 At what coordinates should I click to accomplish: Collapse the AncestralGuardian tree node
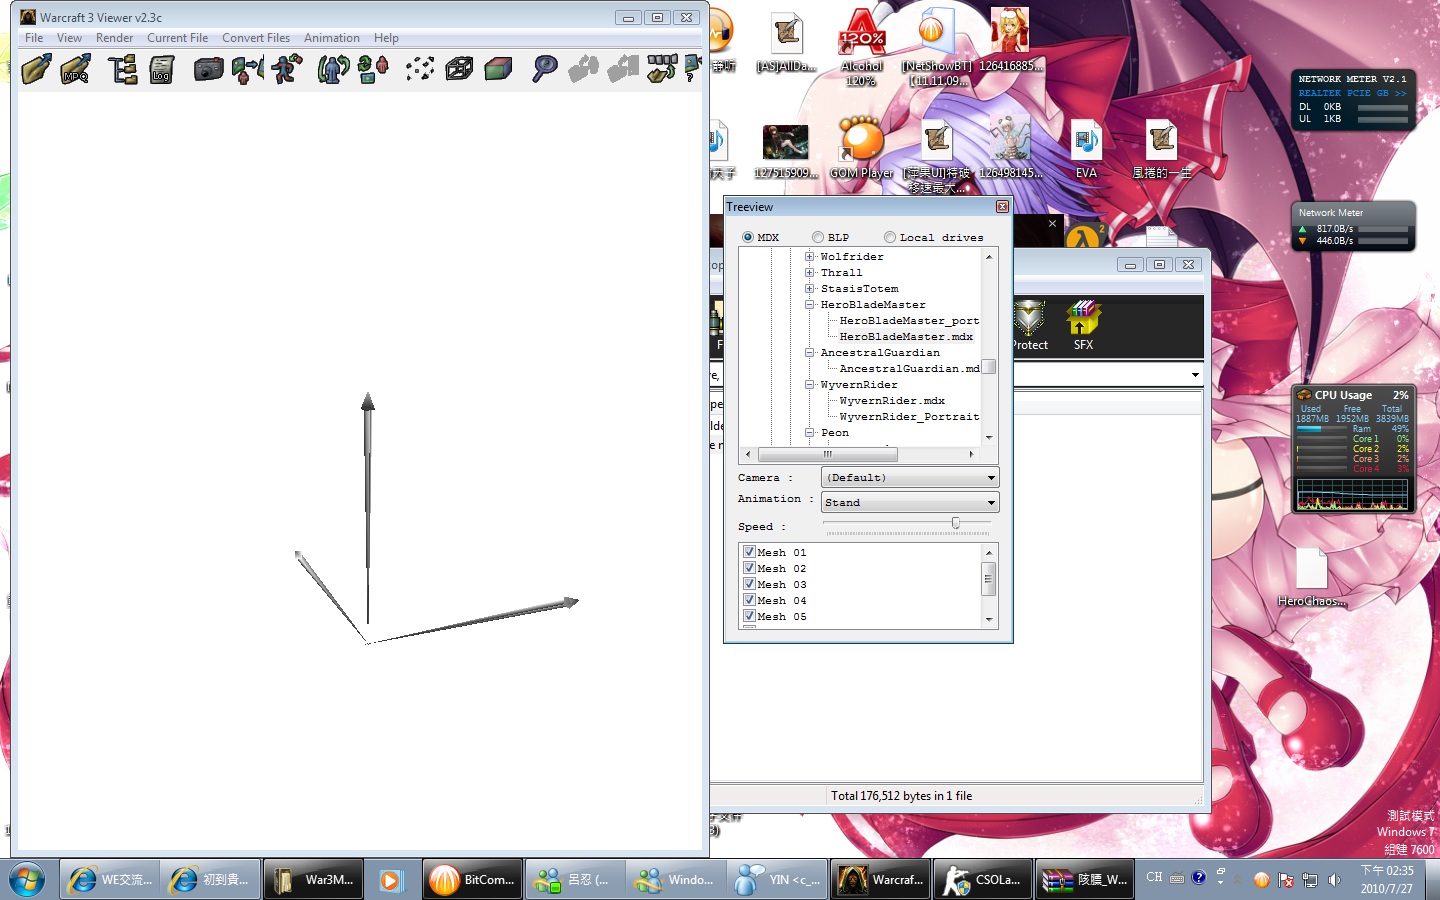click(x=809, y=352)
